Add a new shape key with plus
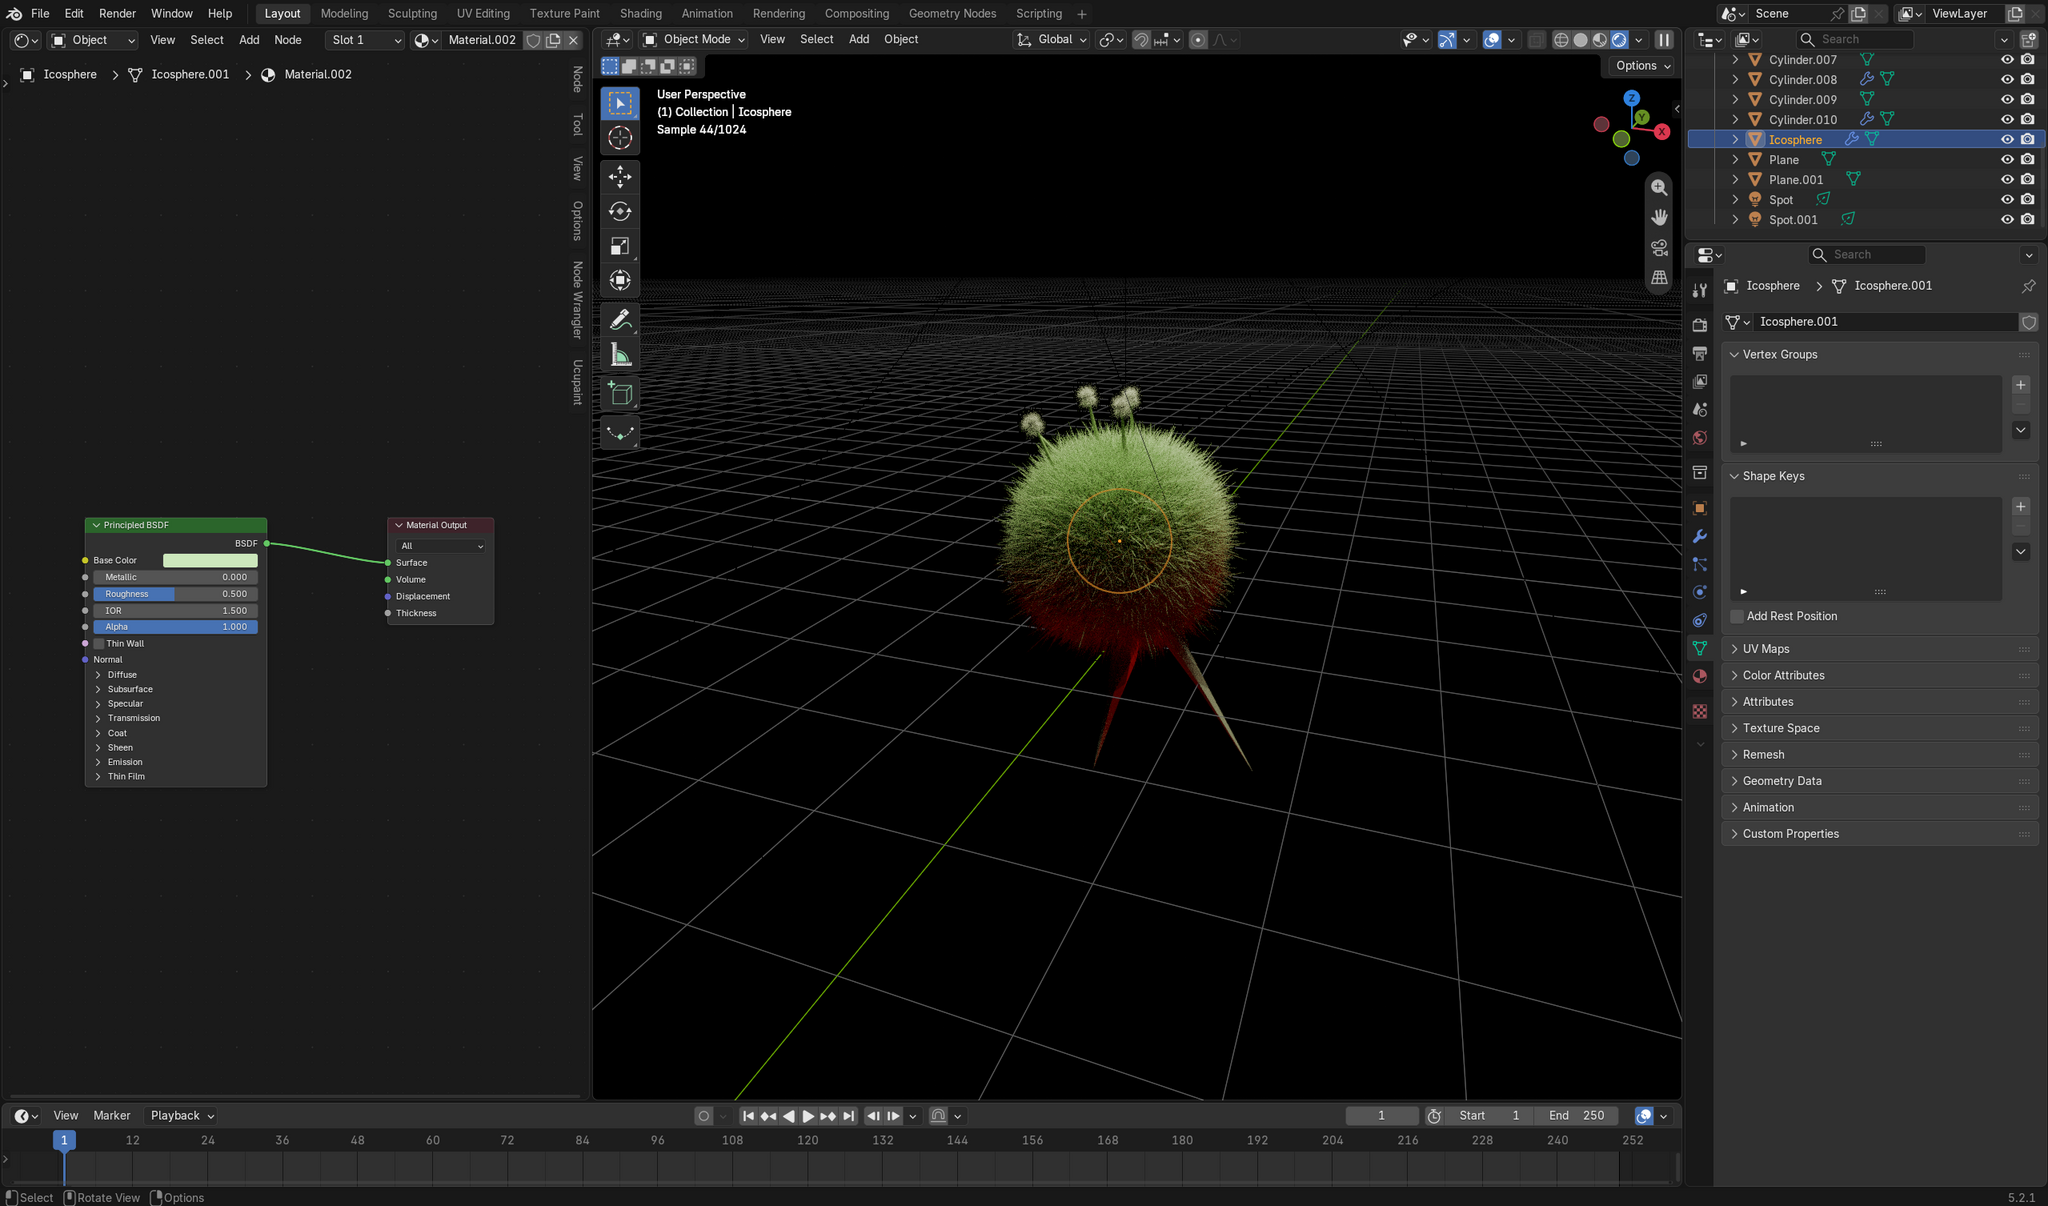The image size is (2048, 1206). 2021,507
